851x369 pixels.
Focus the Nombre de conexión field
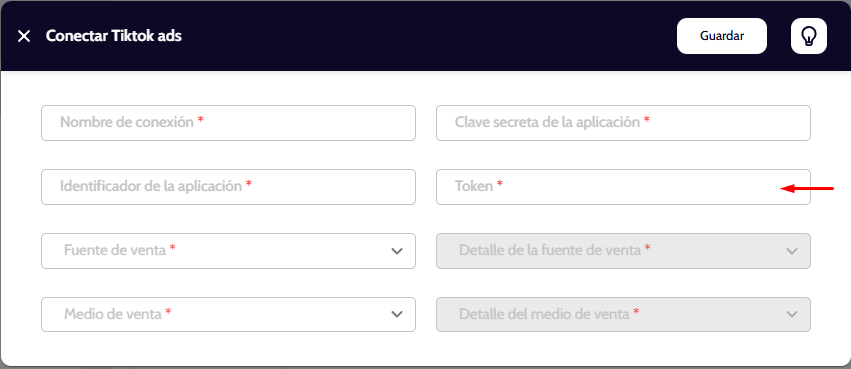228,123
